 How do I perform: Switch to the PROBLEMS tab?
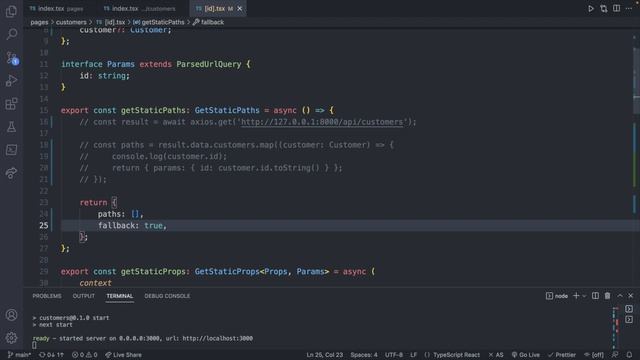pos(47,296)
